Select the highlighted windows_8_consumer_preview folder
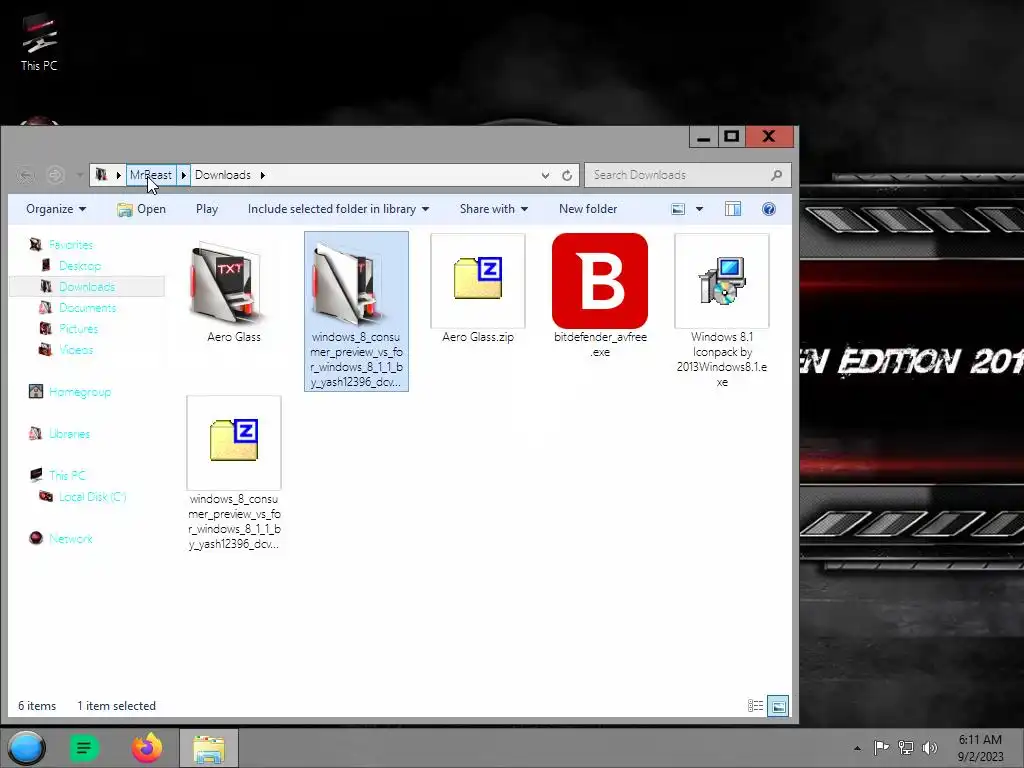 (357, 312)
